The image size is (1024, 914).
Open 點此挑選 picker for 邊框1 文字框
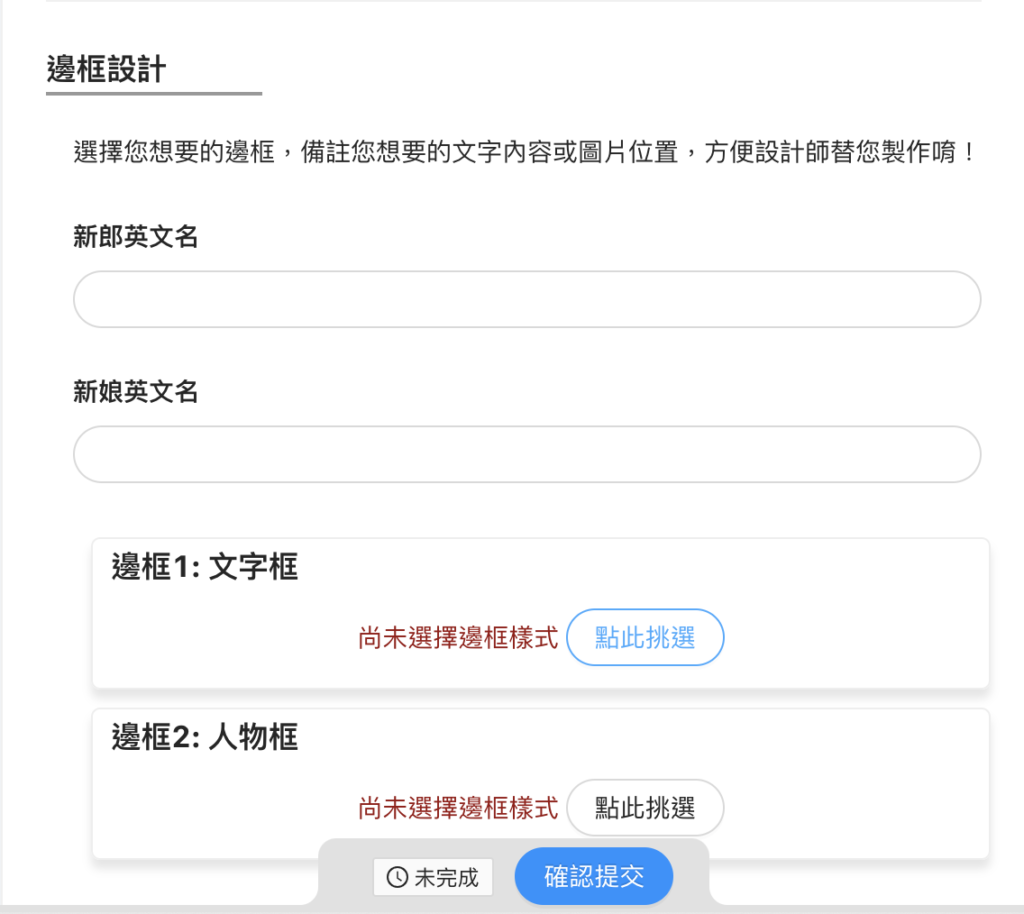(645, 637)
